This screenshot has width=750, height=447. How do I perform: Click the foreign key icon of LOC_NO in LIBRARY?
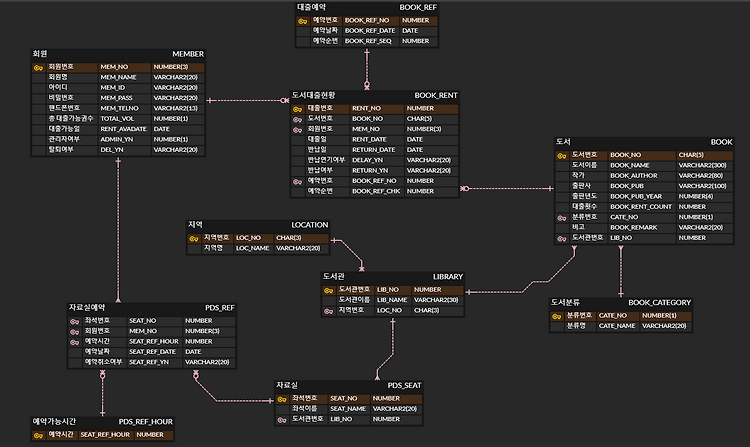(x=328, y=311)
